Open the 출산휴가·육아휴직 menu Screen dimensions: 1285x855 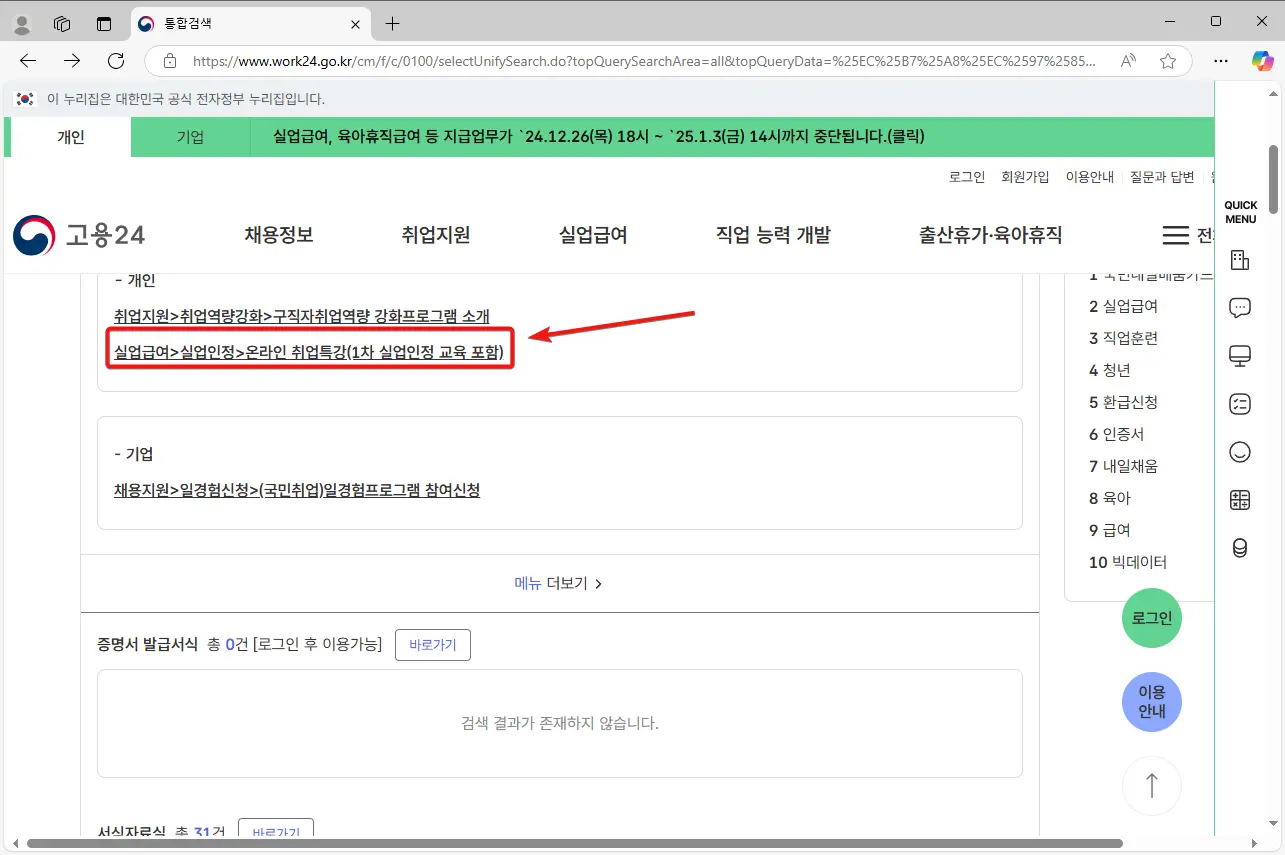[991, 235]
